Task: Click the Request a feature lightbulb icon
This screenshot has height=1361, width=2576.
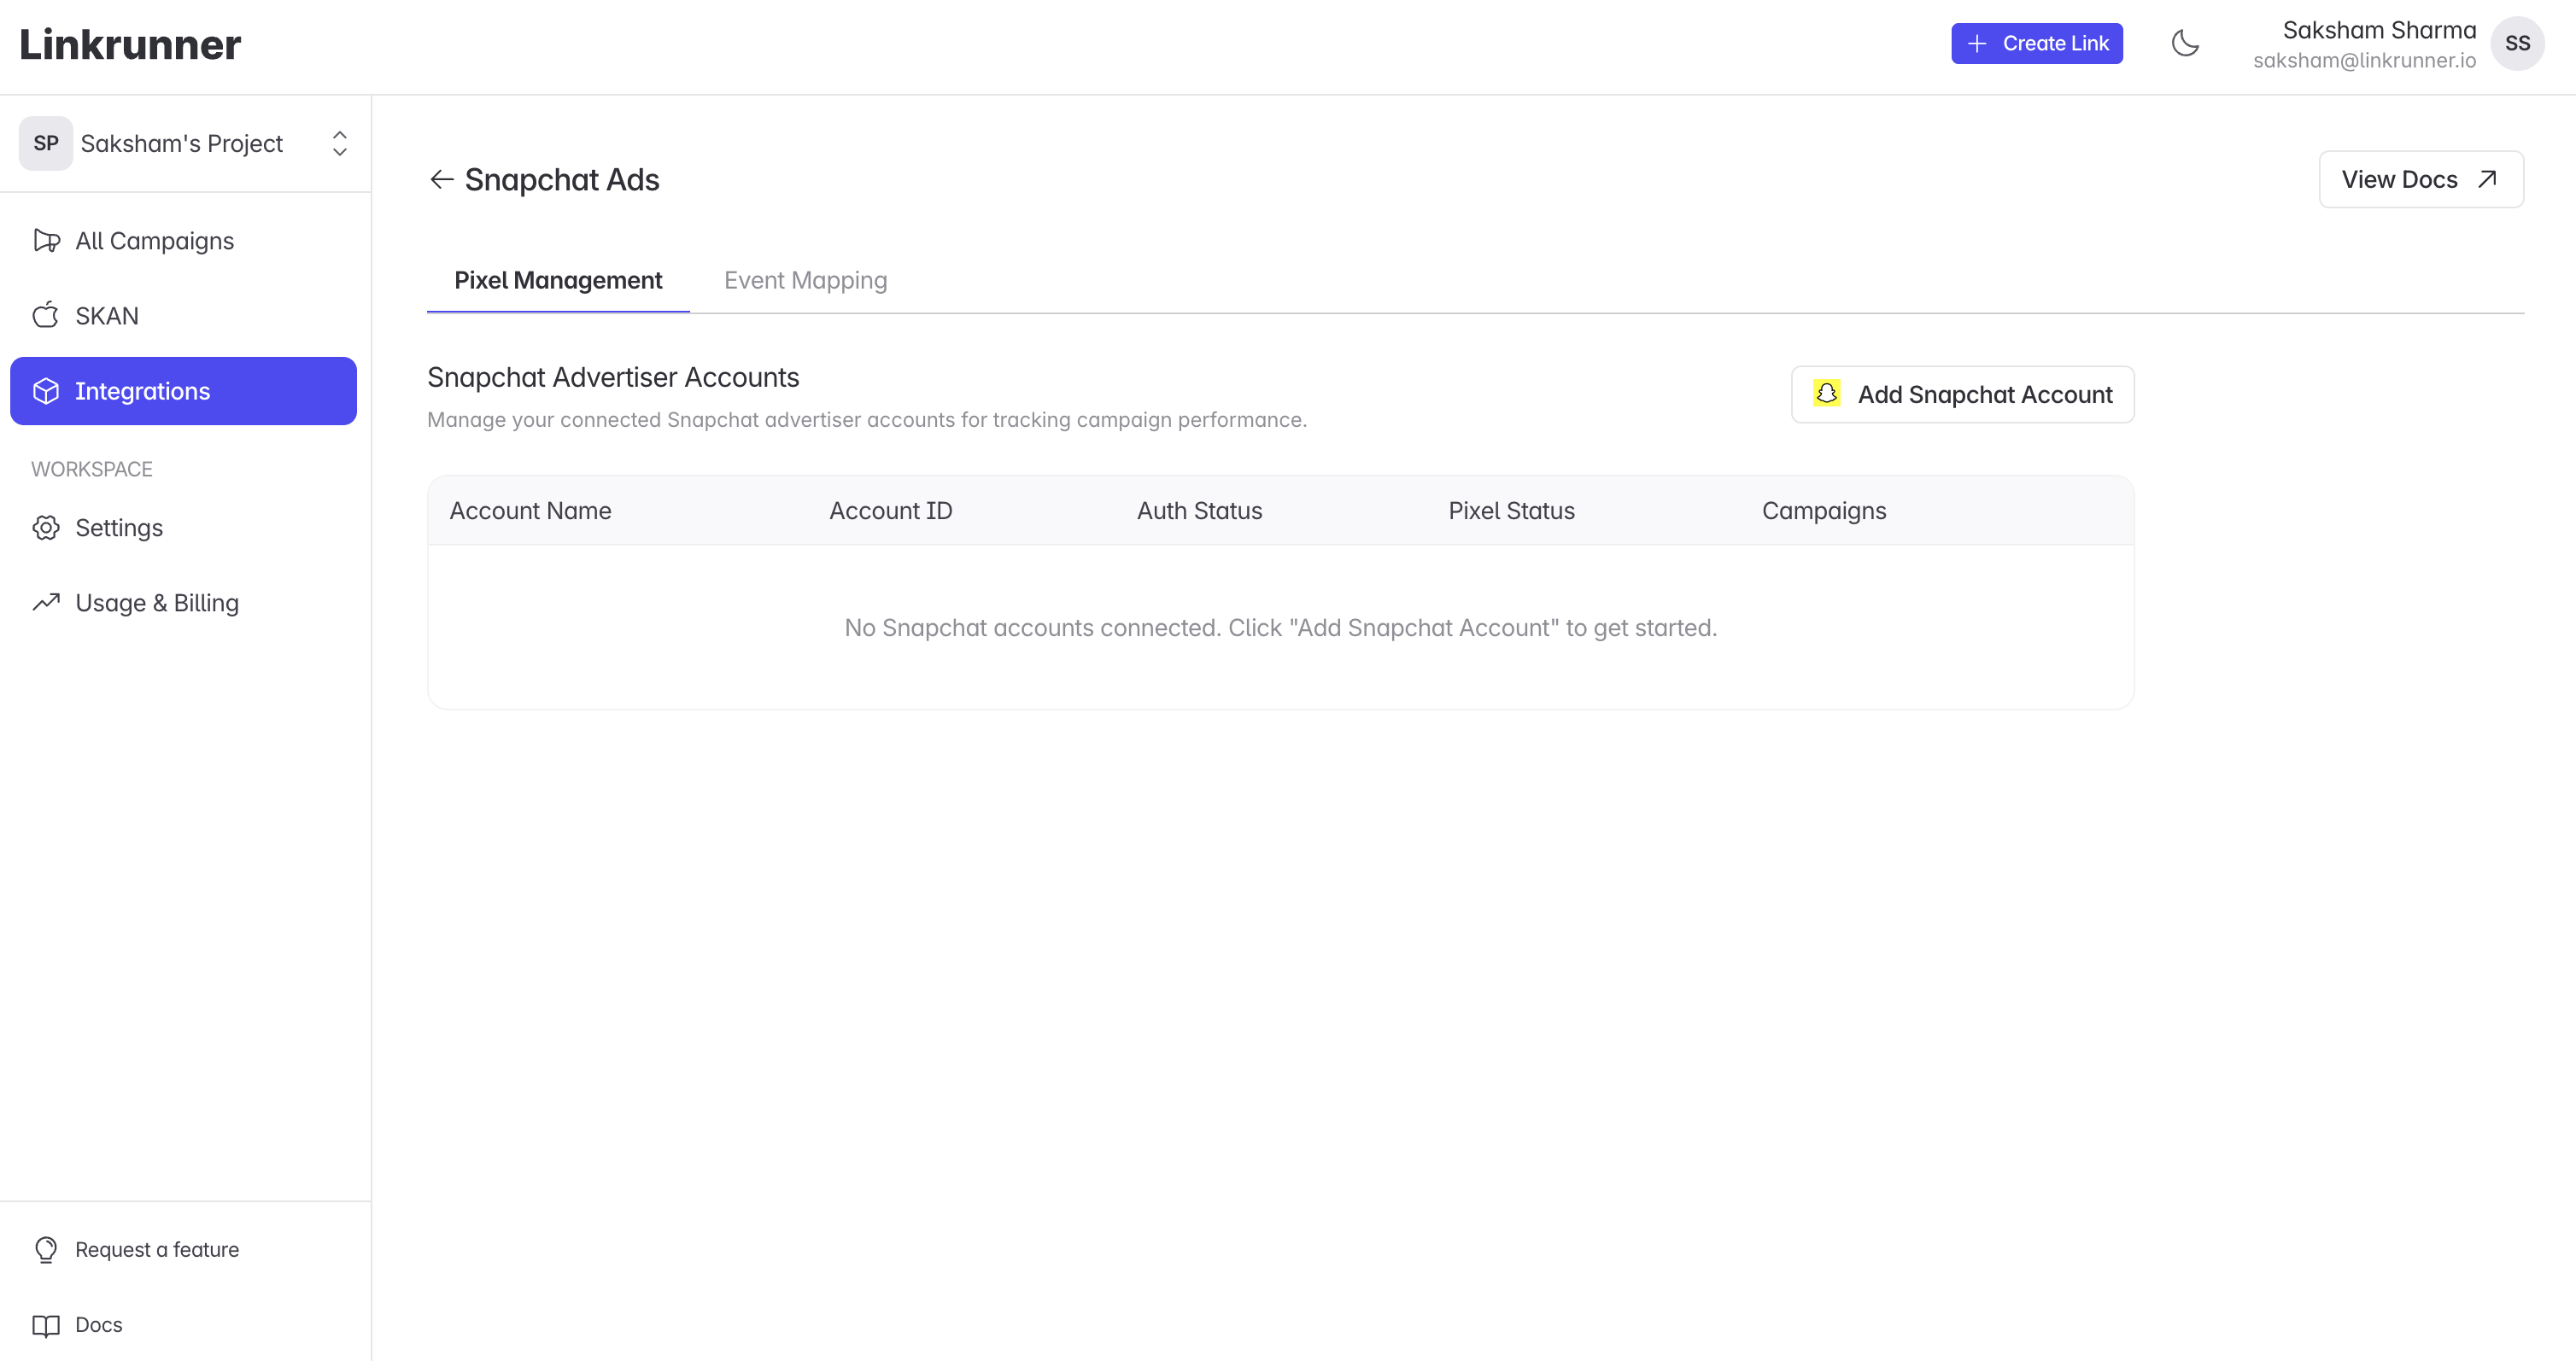Action: [x=46, y=1249]
